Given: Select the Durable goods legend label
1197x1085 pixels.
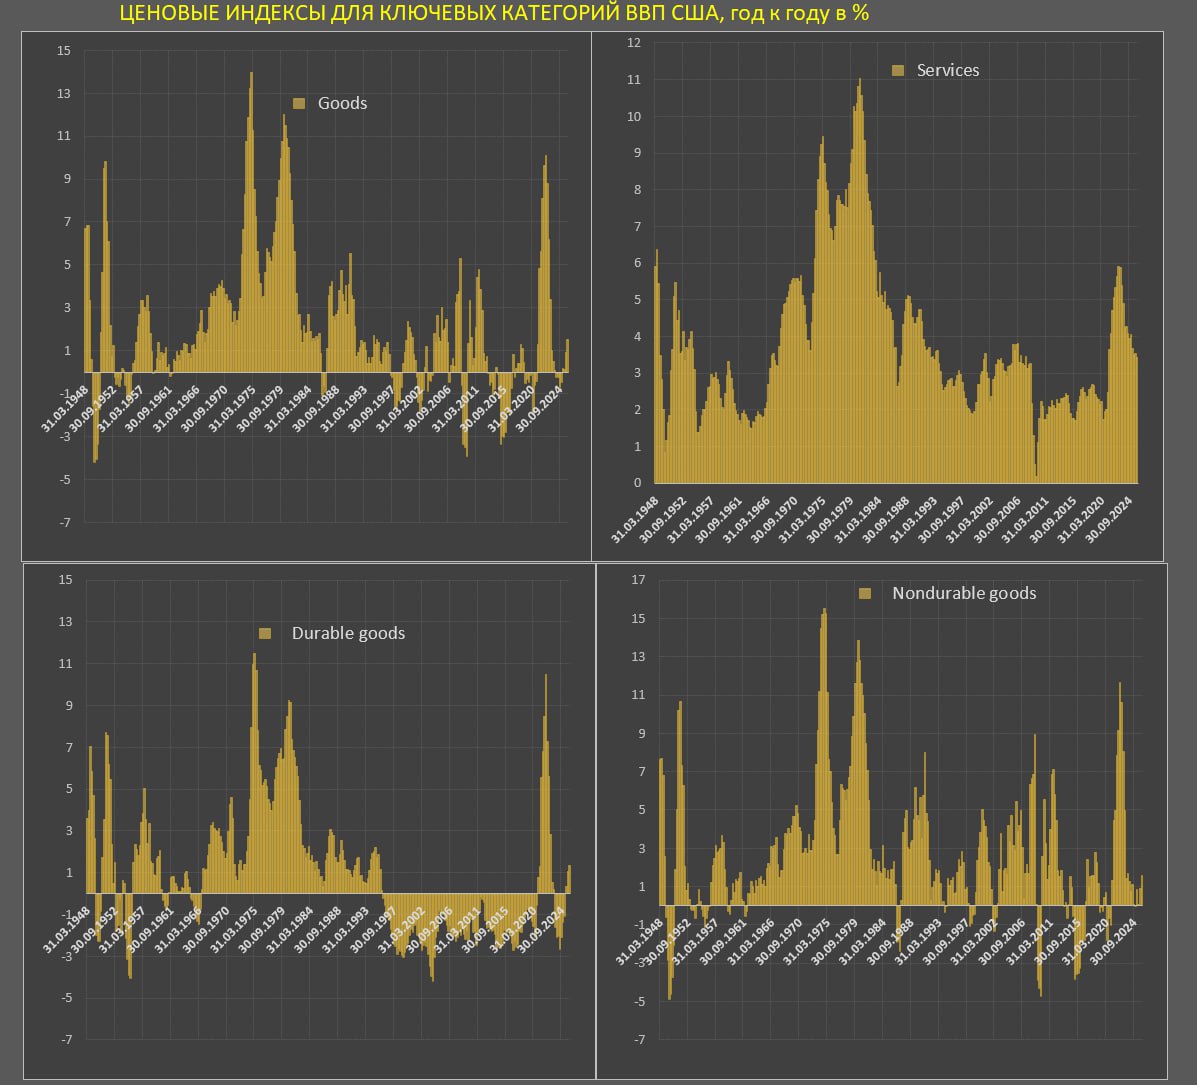Looking at the screenshot, I should click(348, 633).
